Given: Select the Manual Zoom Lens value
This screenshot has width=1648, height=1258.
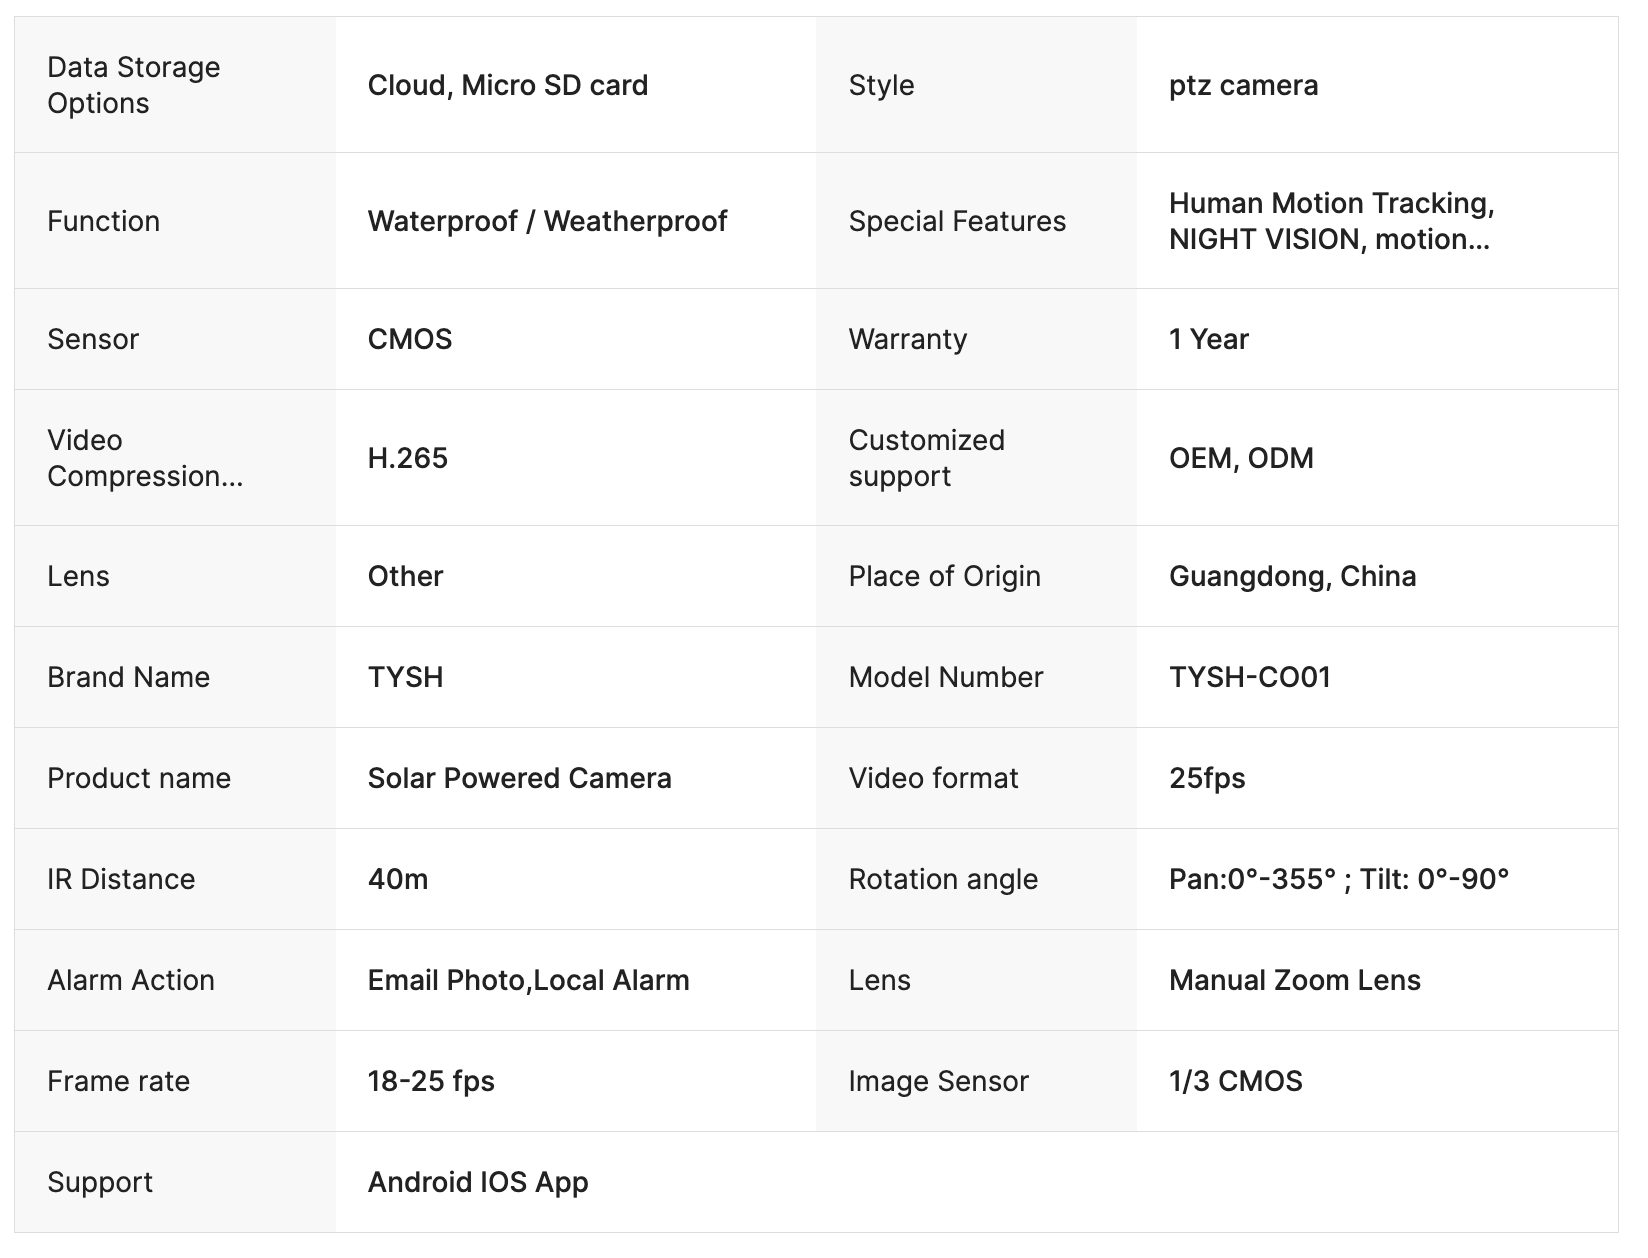Looking at the screenshot, I should 1294,980.
